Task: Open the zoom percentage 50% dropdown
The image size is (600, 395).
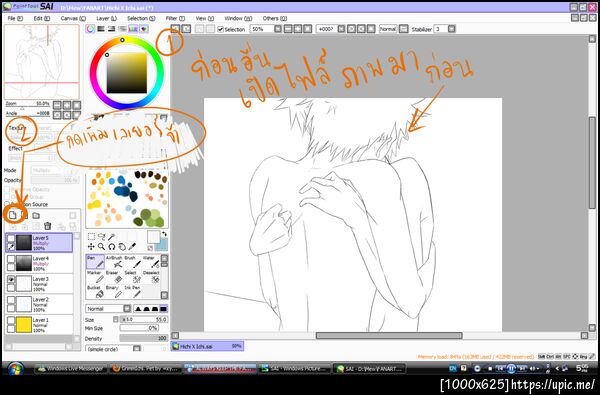Action: click(278, 29)
